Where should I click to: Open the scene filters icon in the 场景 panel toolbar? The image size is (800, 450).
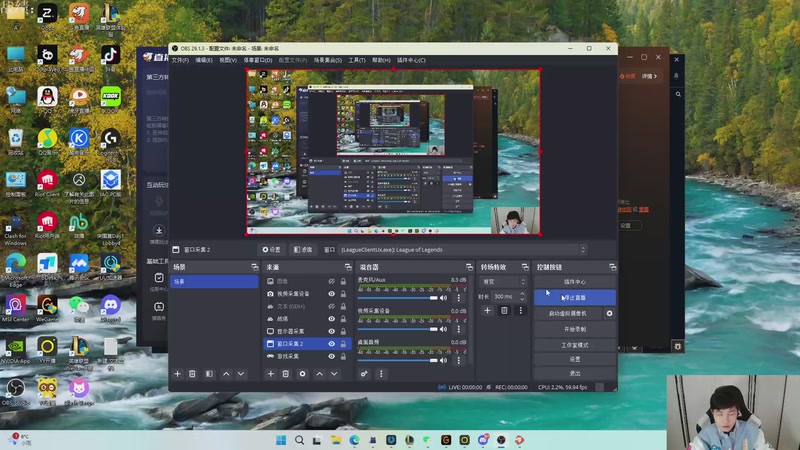(209, 374)
